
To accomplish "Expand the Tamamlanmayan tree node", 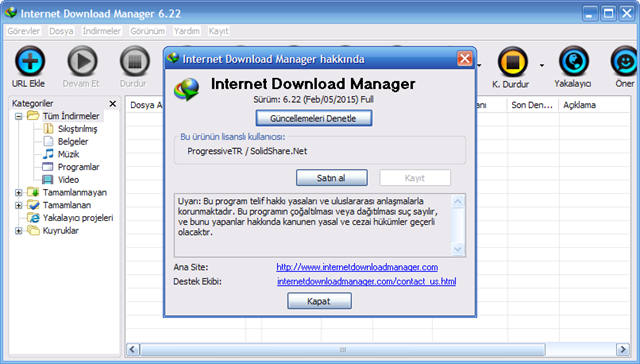I will (18, 193).
